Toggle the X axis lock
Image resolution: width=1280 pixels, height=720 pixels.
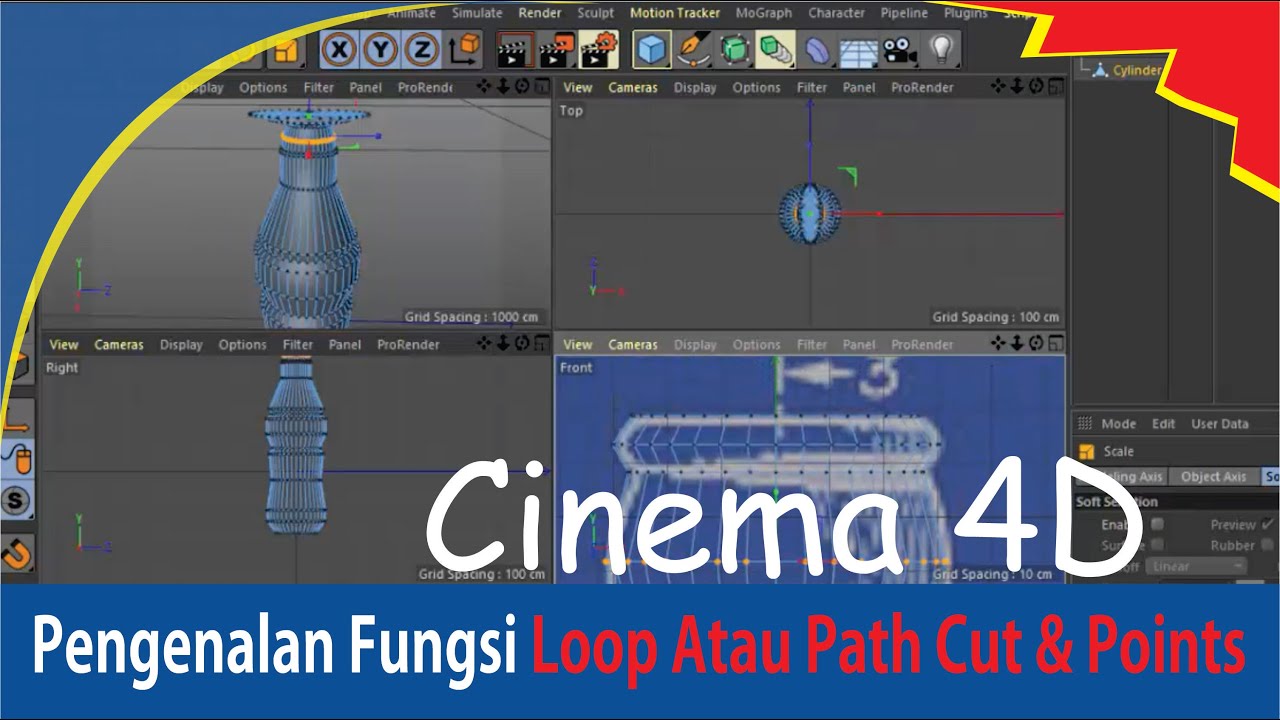point(340,49)
